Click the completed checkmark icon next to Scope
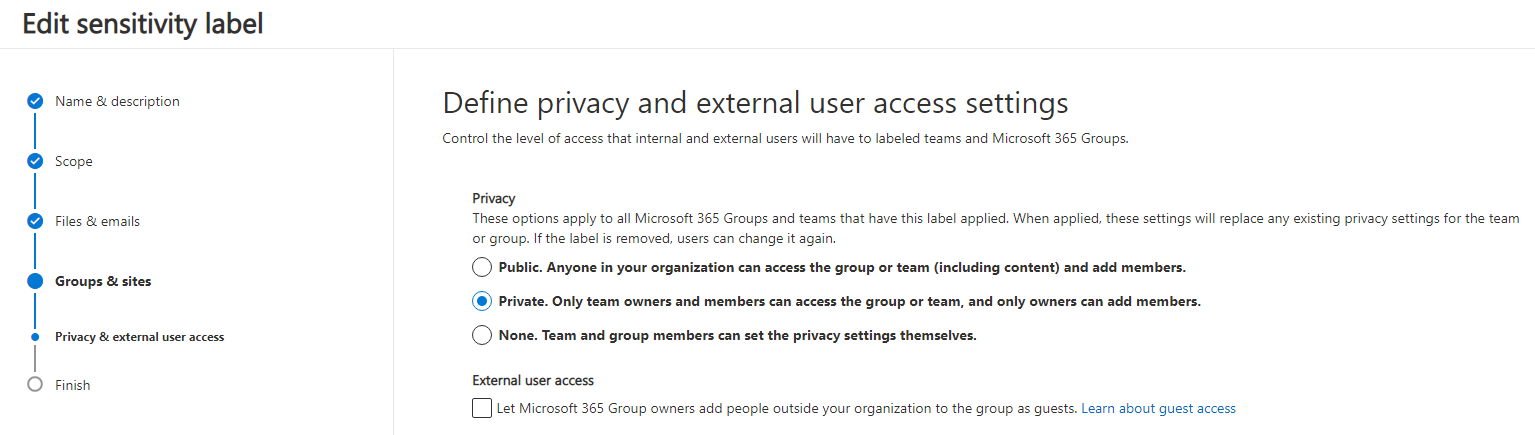Image resolution: width=1535 pixels, height=435 pixels. coord(35,161)
